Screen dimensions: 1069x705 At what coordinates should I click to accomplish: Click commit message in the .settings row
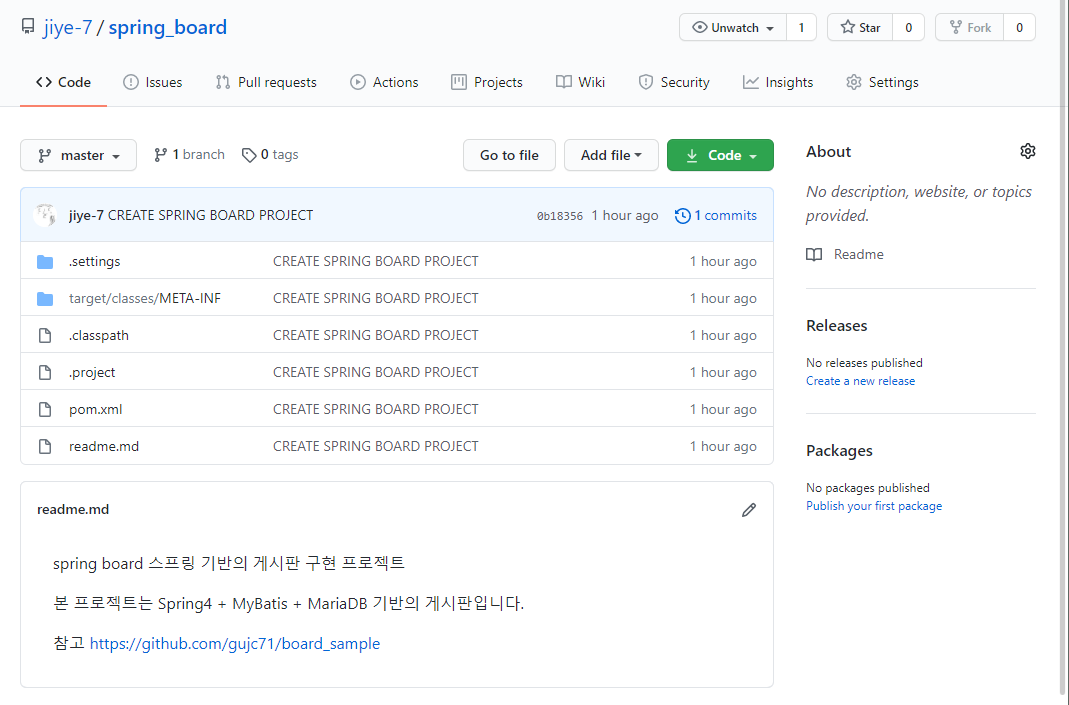click(376, 261)
